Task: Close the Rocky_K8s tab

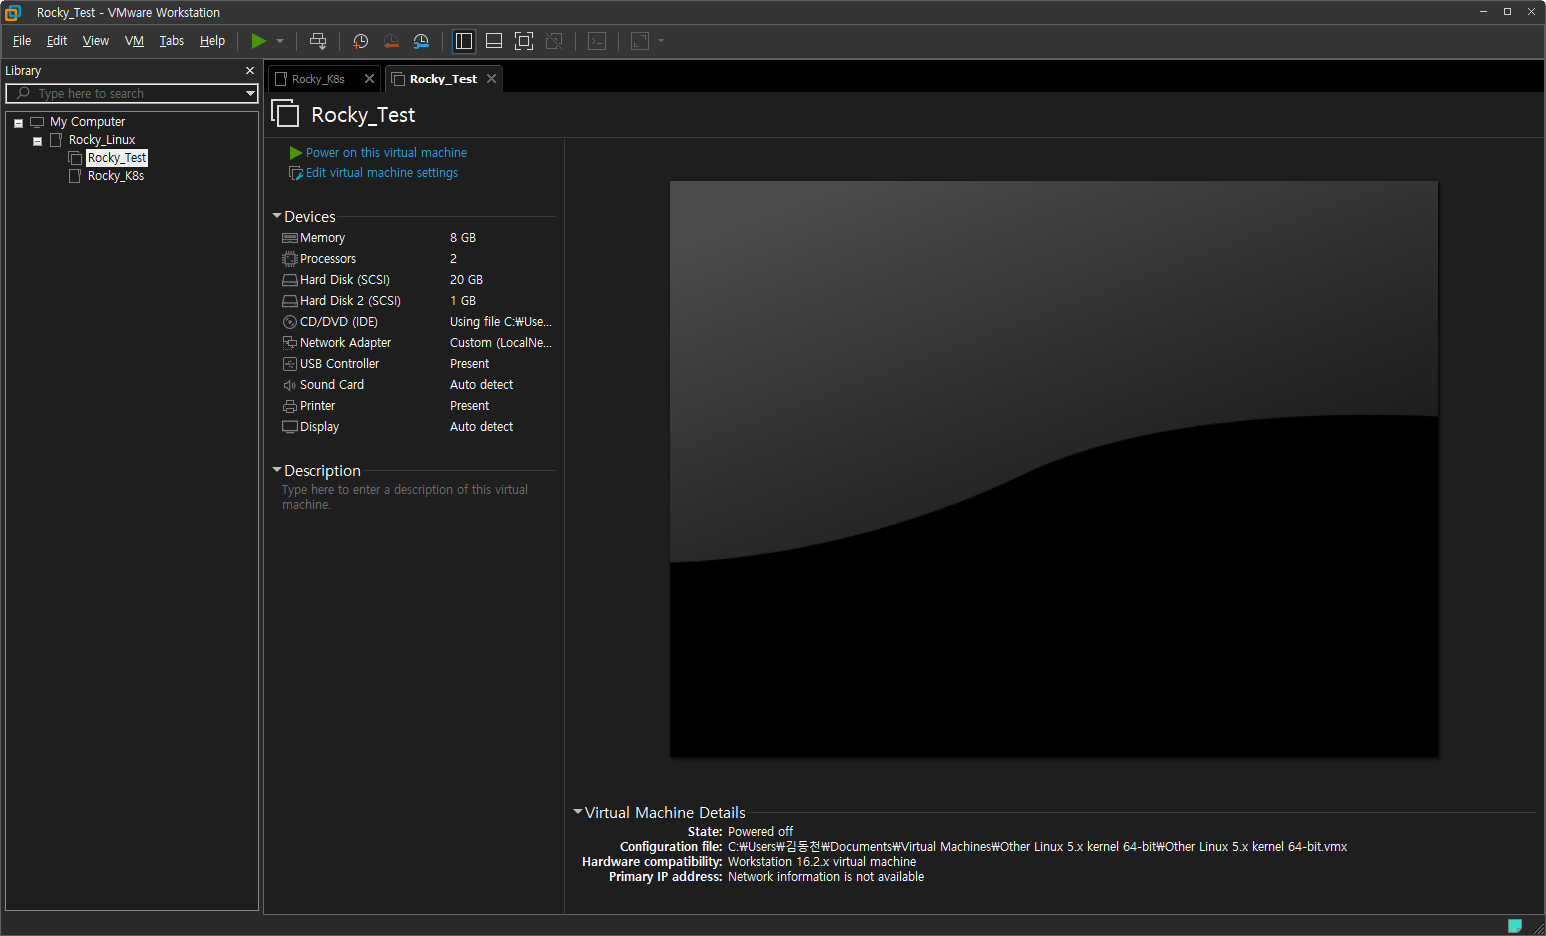Action: point(369,79)
